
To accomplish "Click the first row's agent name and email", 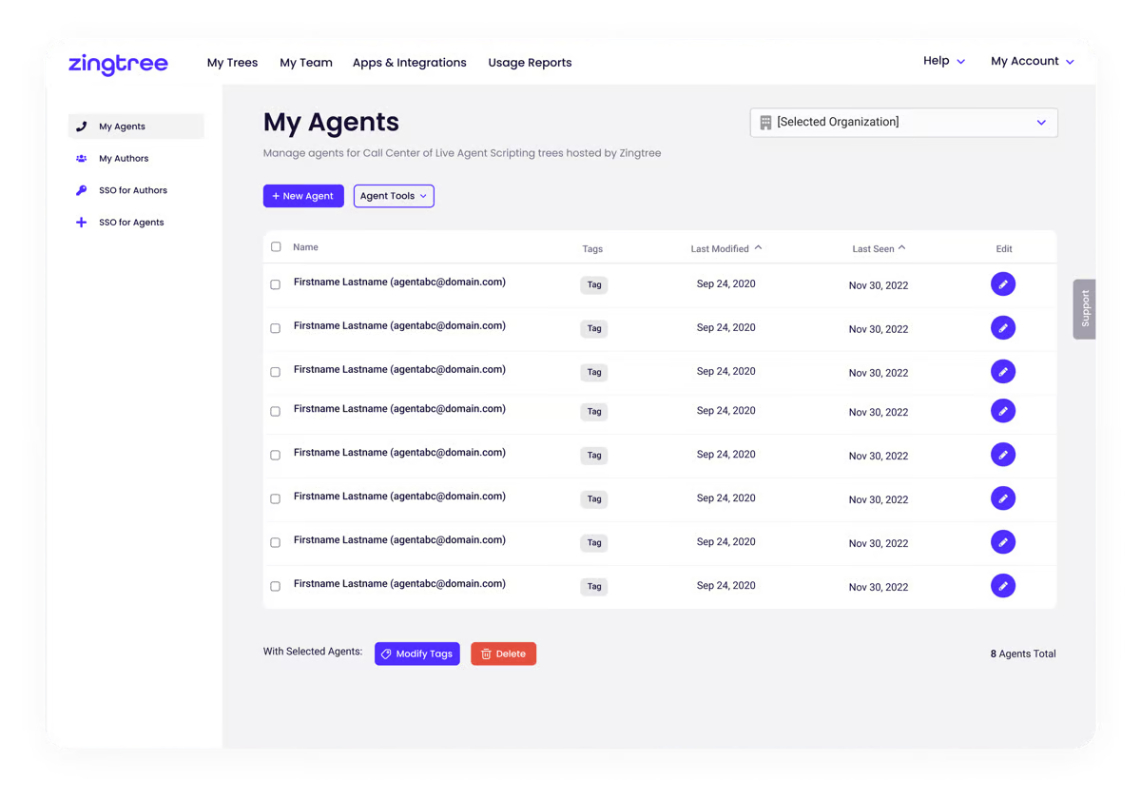I will point(399,282).
